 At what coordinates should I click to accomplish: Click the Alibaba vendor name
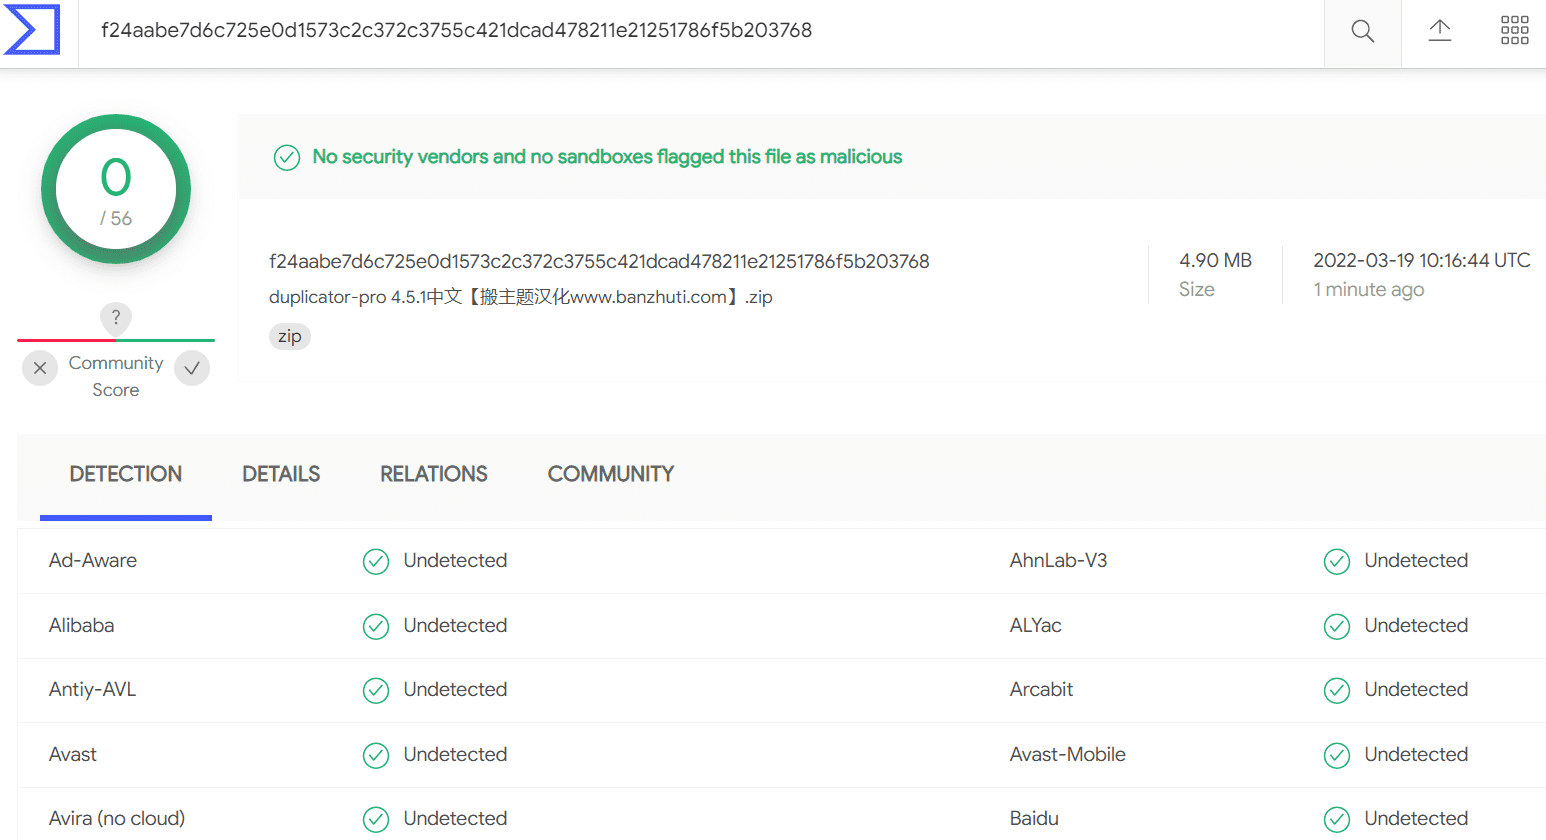point(82,625)
